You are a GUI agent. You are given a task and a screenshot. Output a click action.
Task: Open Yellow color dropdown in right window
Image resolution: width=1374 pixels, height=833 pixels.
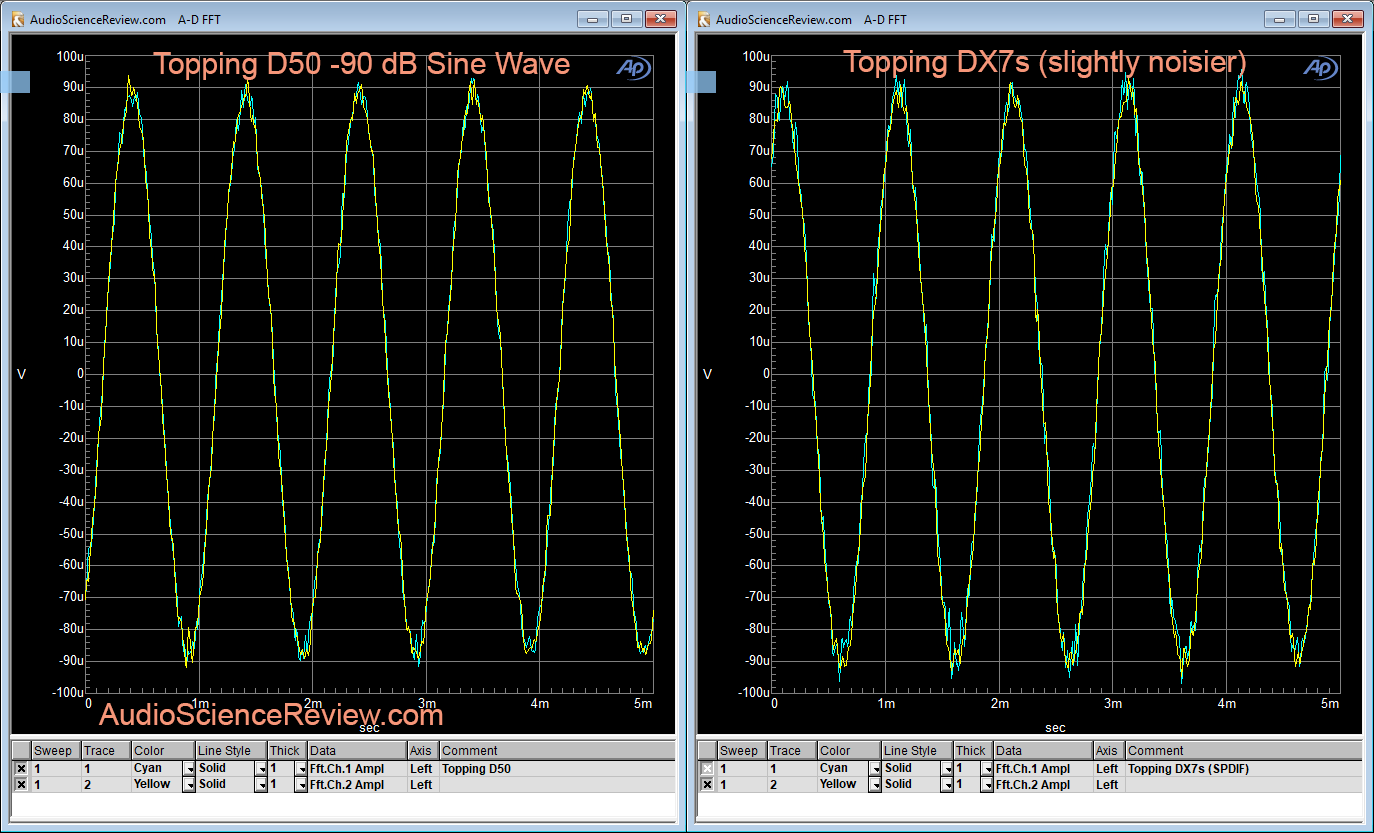pos(874,785)
